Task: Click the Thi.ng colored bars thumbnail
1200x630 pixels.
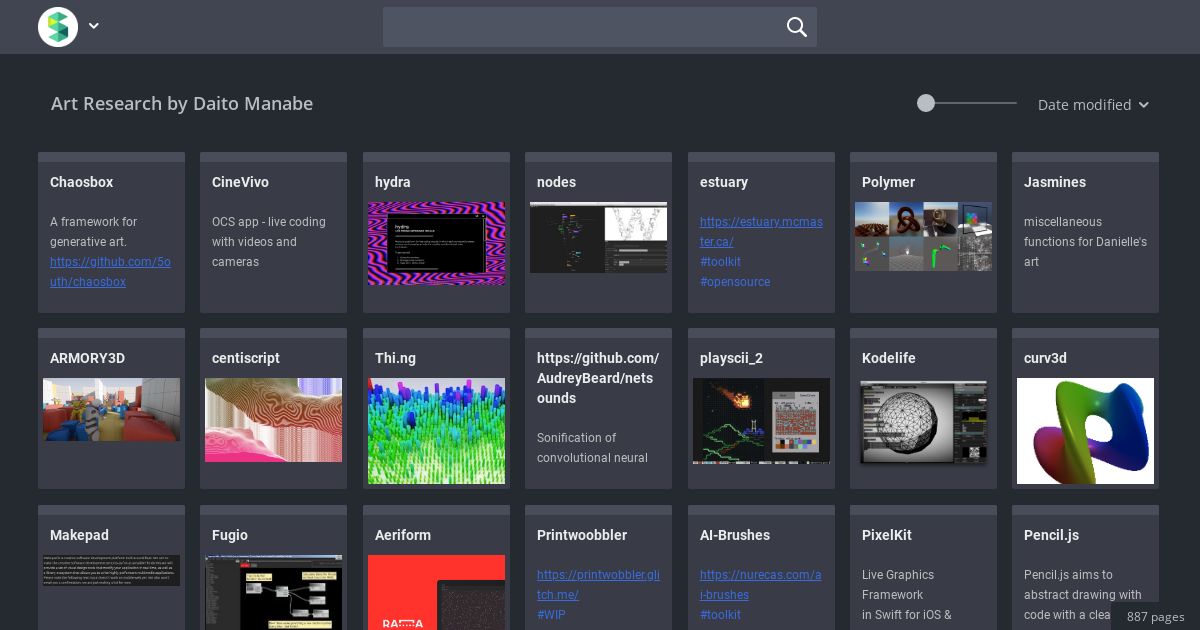Action: click(436, 431)
